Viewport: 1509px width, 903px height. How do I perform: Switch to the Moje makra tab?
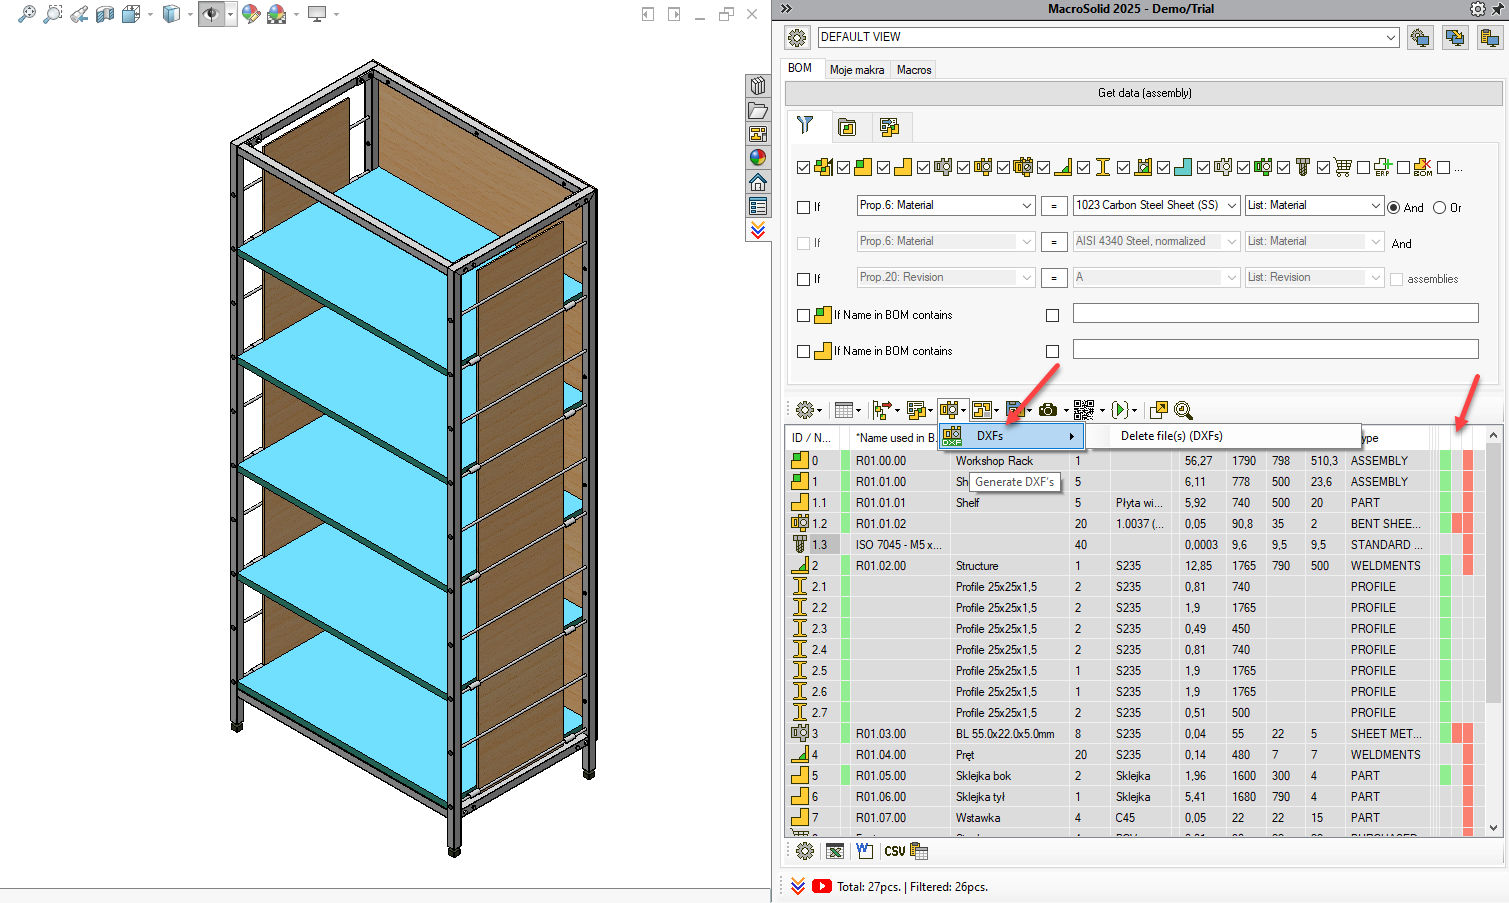pyautogui.click(x=857, y=69)
